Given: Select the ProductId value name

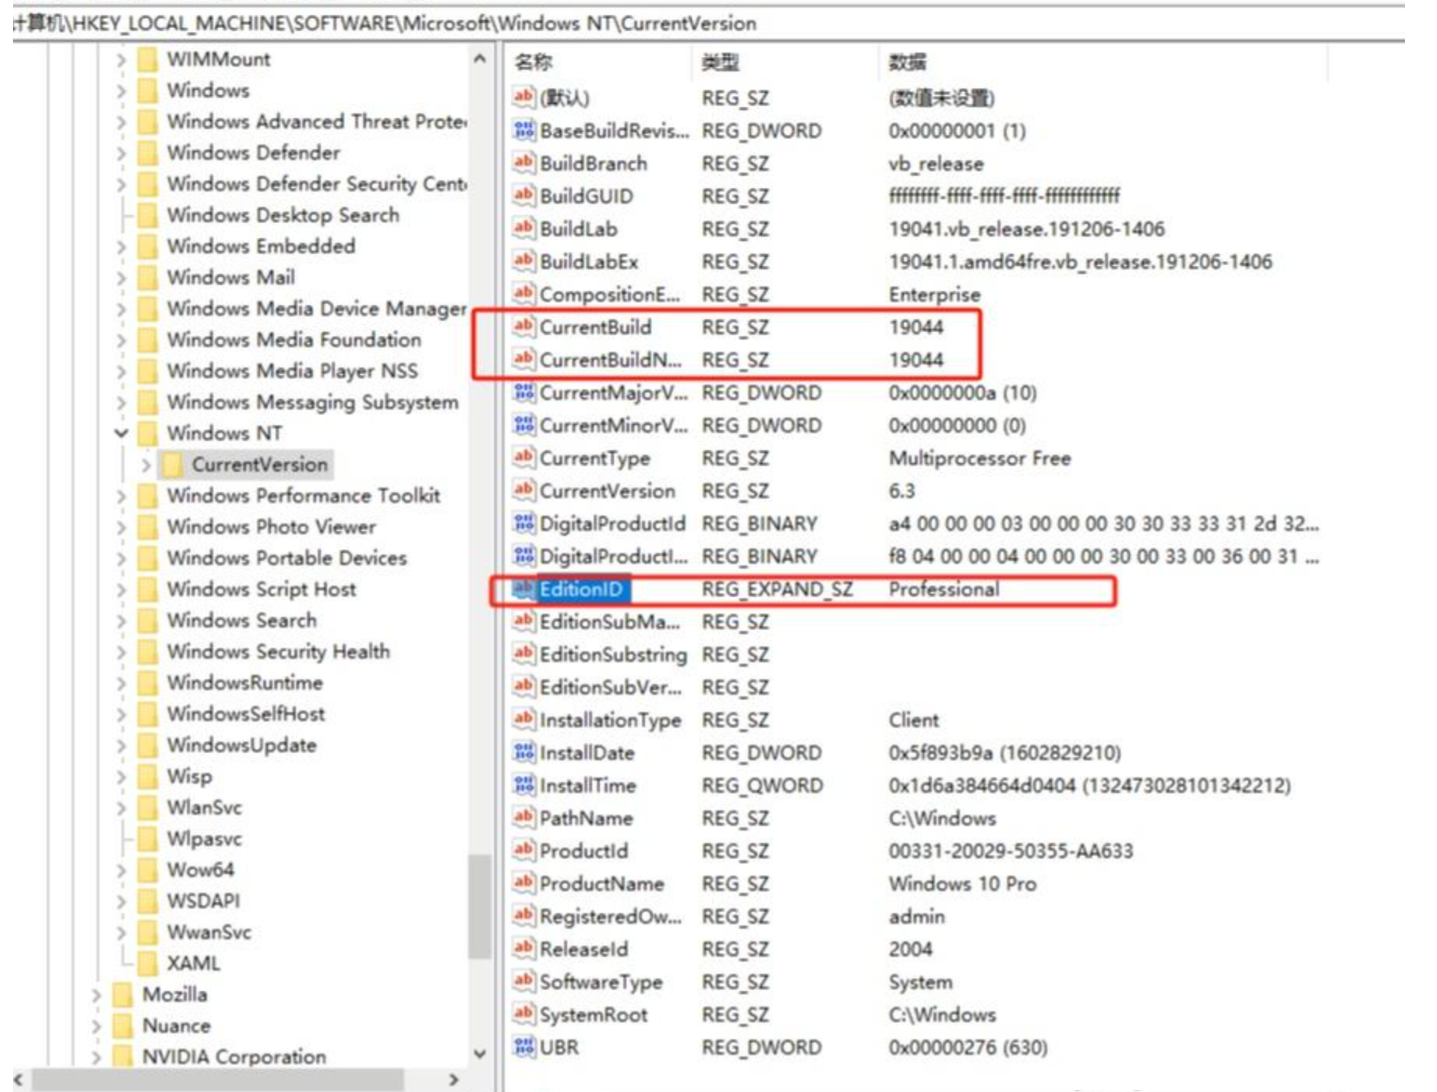Looking at the screenshot, I should coord(584,851).
